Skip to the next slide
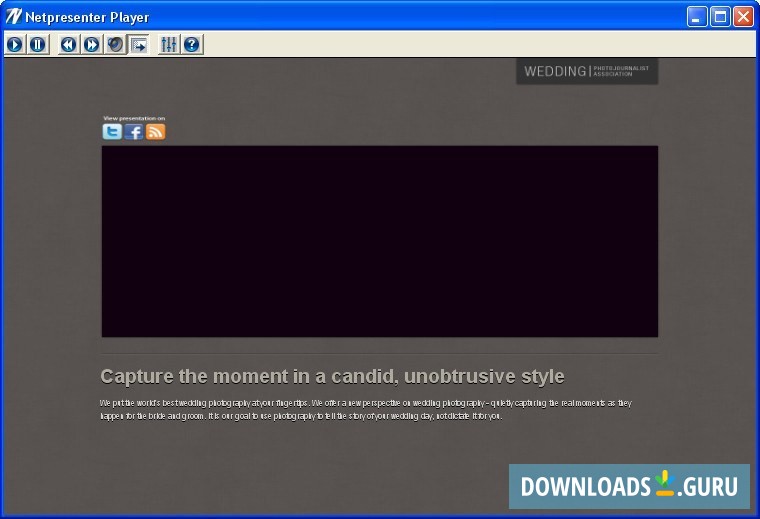The image size is (760, 519). [x=91, y=45]
